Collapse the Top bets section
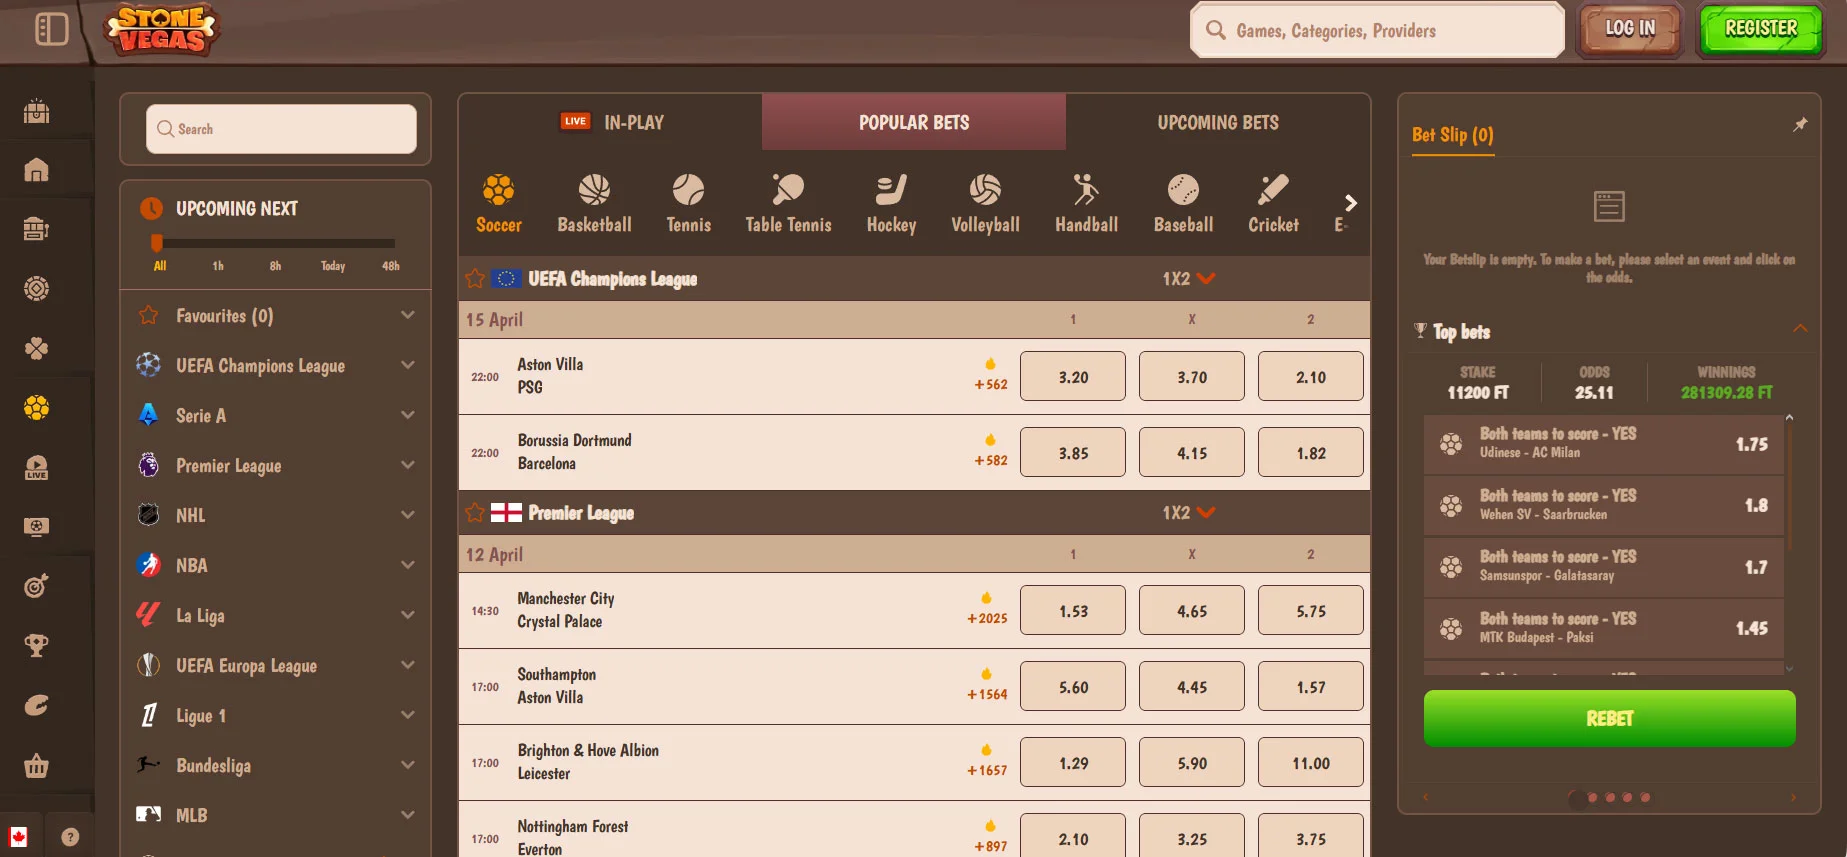This screenshot has width=1847, height=857. [1800, 329]
